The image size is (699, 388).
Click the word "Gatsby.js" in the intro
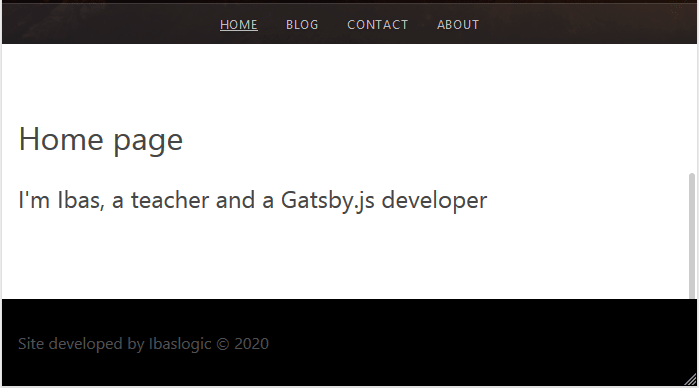point(328,200)
